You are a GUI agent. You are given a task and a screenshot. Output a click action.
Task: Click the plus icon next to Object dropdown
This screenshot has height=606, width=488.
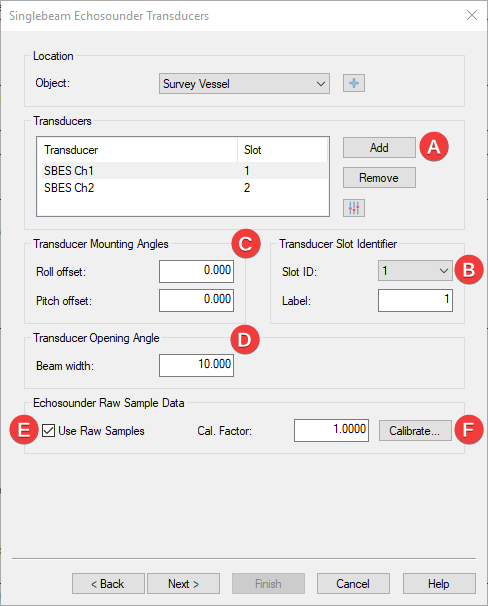(x=354, y=83)
